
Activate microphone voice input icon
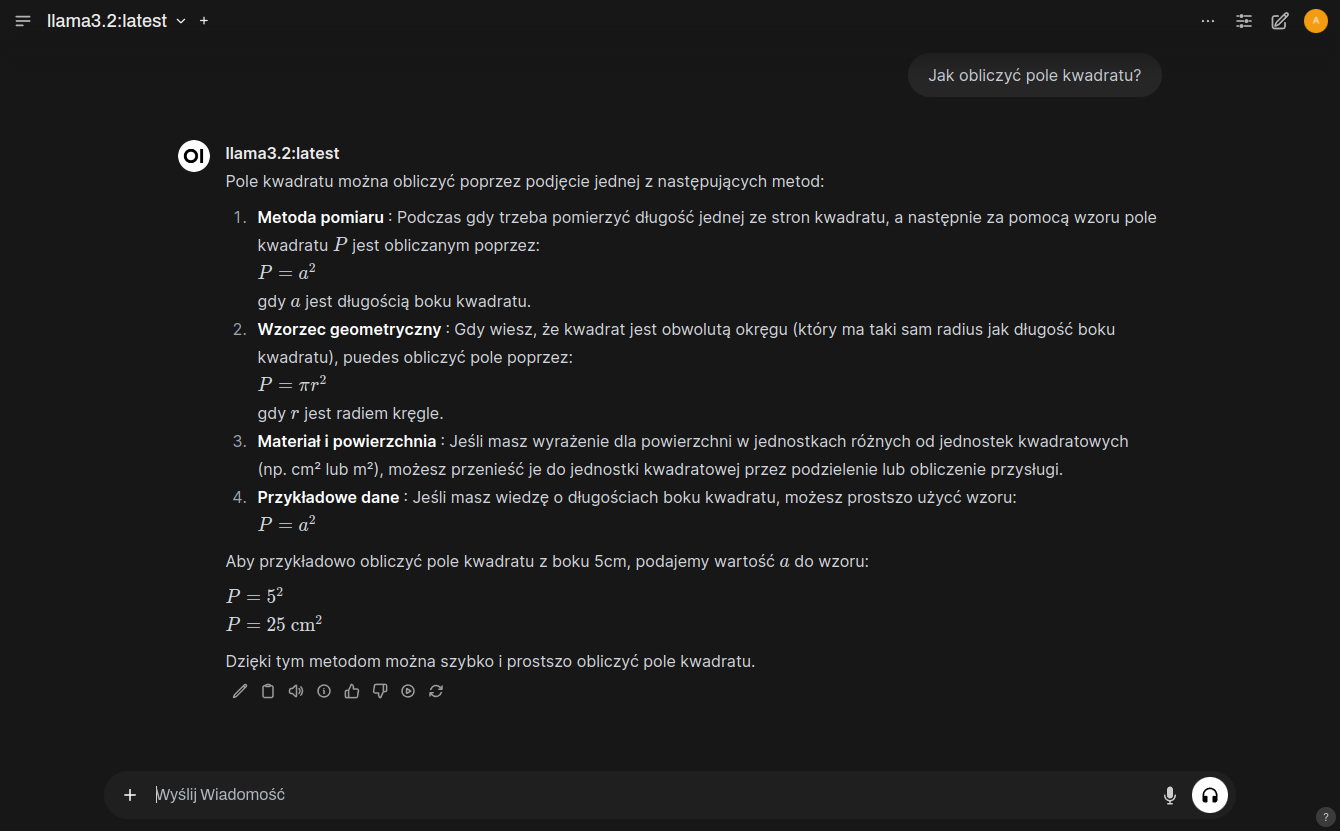[1170, 795]
